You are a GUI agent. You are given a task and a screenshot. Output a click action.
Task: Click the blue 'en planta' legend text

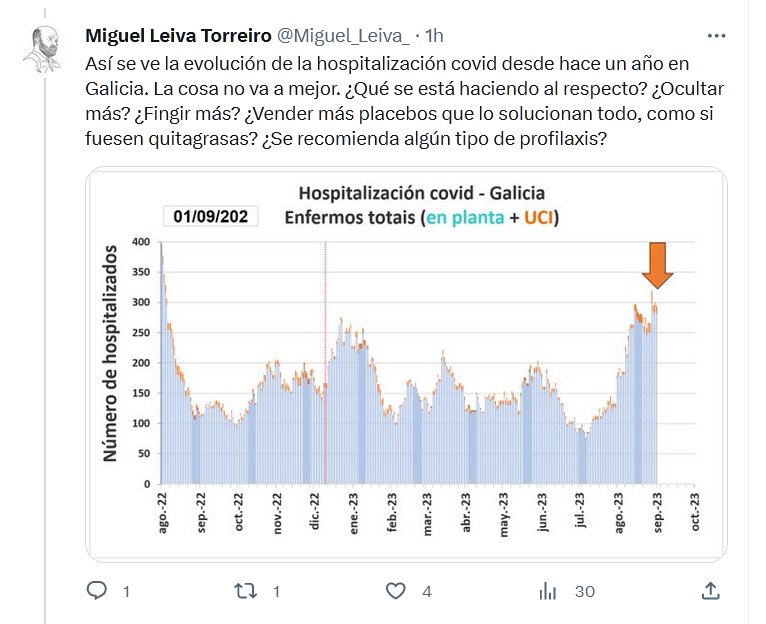(x=462, y=216)
